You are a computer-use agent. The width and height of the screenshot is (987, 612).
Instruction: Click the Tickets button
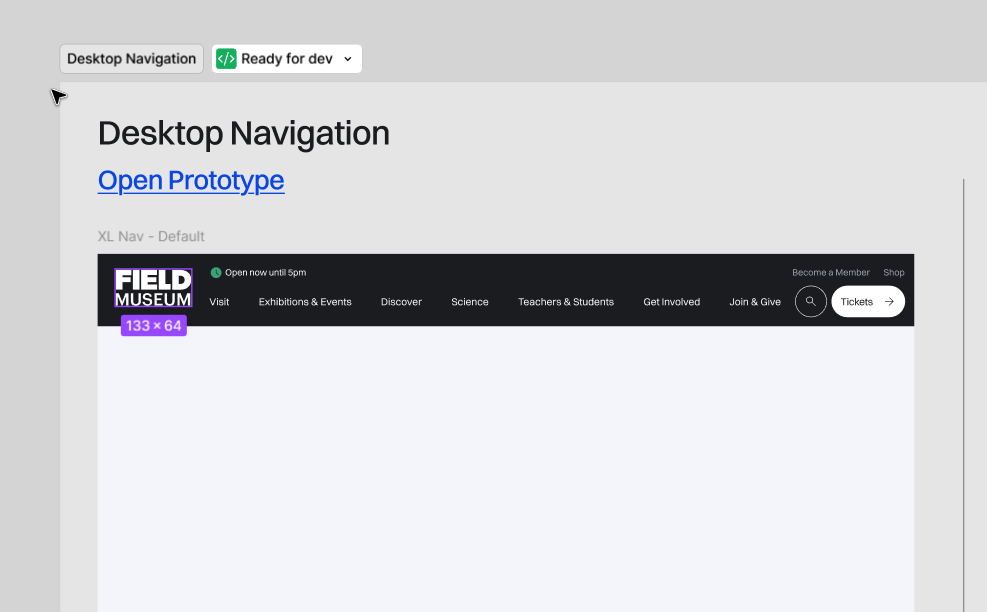pyautogui.click(x=857, y=301)
